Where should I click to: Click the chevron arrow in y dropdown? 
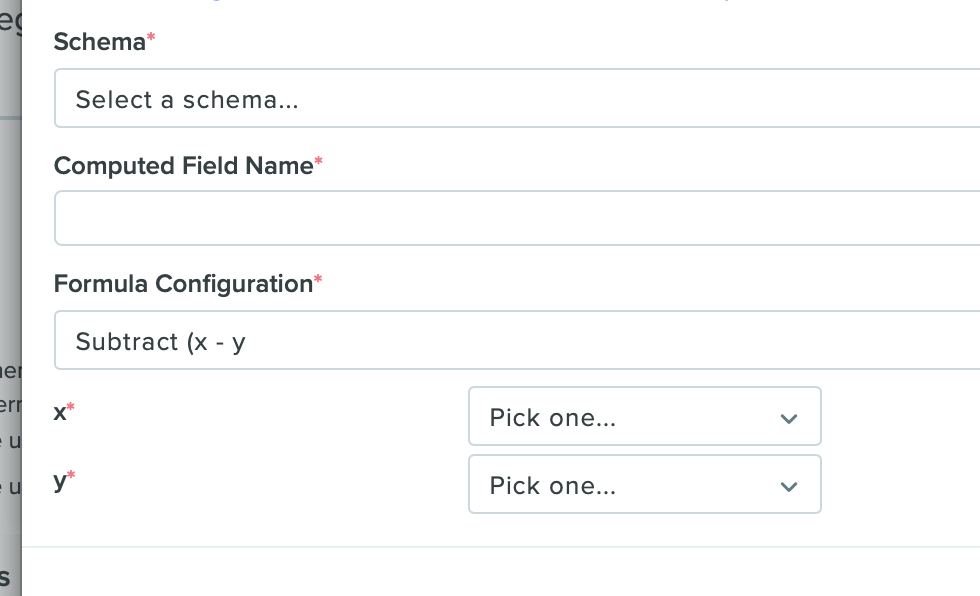tap(789, 486)
